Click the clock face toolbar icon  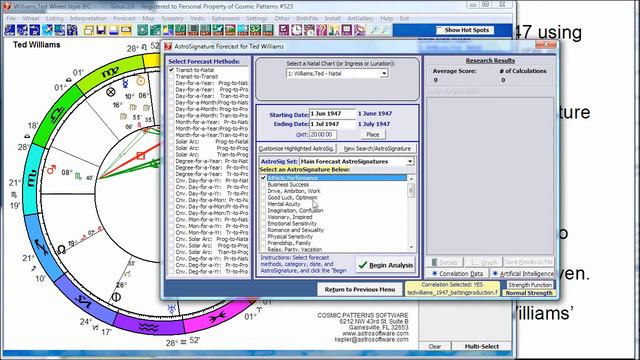point(296,30)
